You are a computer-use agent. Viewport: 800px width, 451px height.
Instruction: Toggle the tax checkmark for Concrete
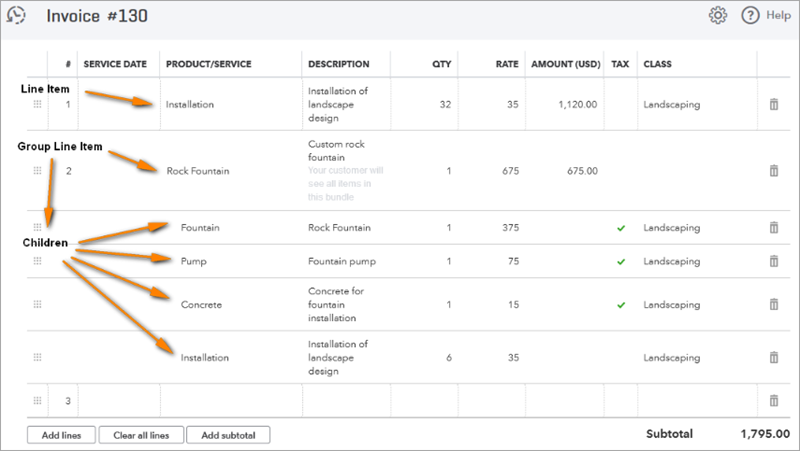click(x=621, y=305)
